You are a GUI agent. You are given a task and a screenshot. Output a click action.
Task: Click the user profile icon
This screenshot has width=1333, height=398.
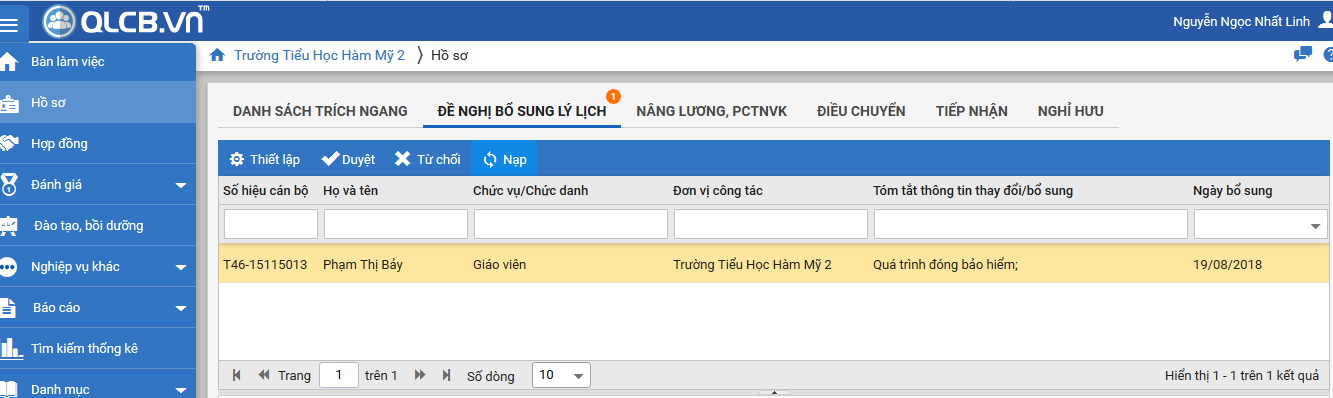(x=1325, y=21)
